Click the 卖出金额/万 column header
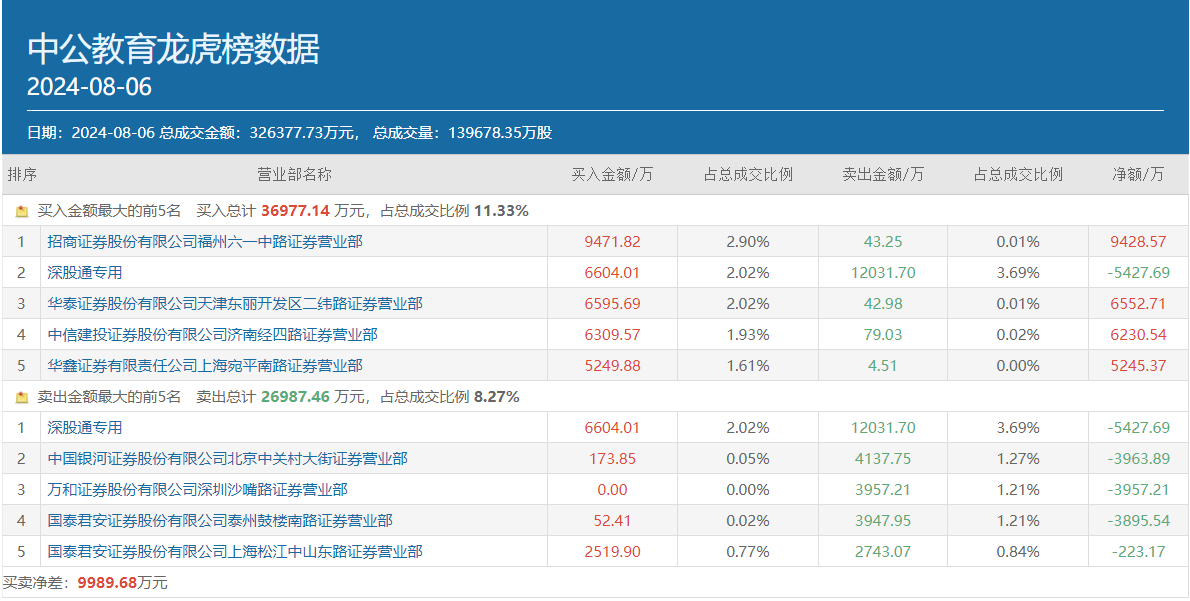Screen dimensions: 1190x601 [x=883, y=174]
